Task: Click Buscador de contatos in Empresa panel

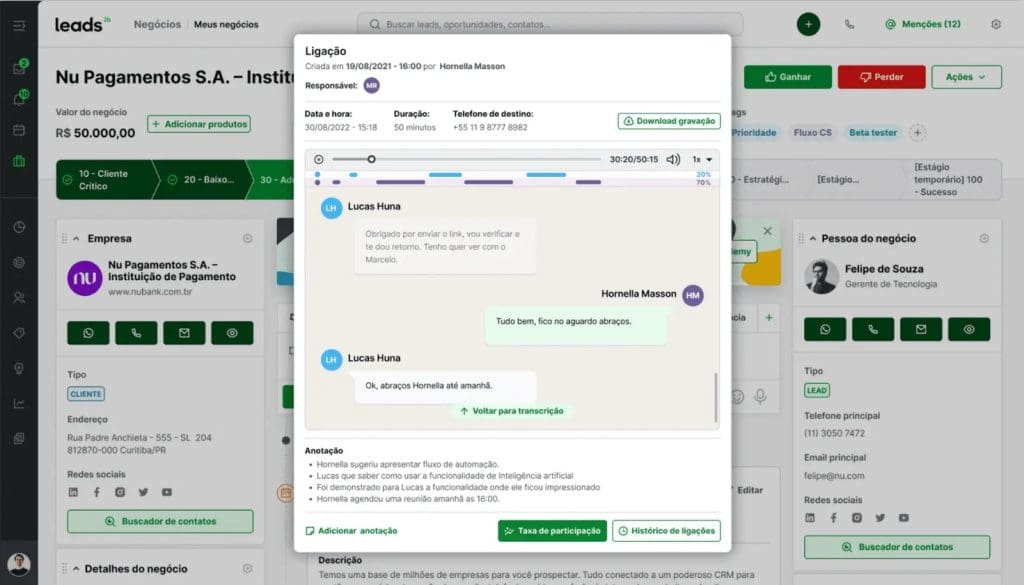Action: tap(160, 522)
